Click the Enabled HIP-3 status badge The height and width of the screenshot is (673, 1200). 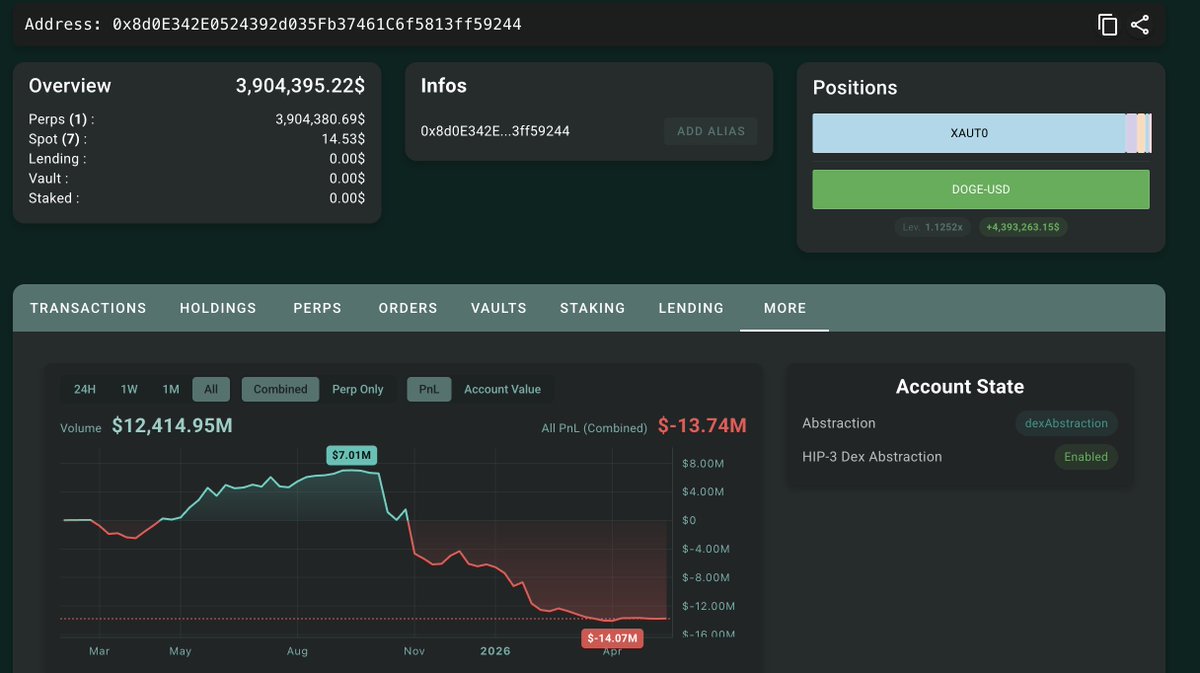pos(1085,457)
